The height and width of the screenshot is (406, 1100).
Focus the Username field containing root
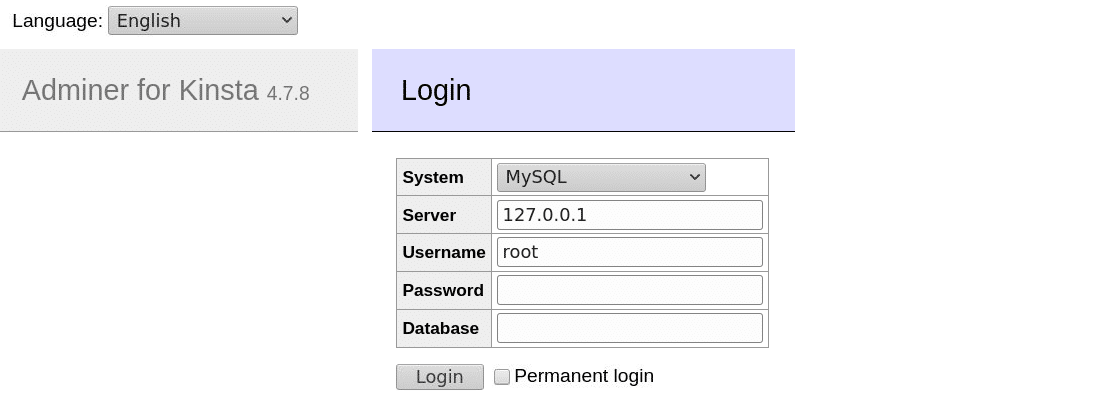[629, 252]
